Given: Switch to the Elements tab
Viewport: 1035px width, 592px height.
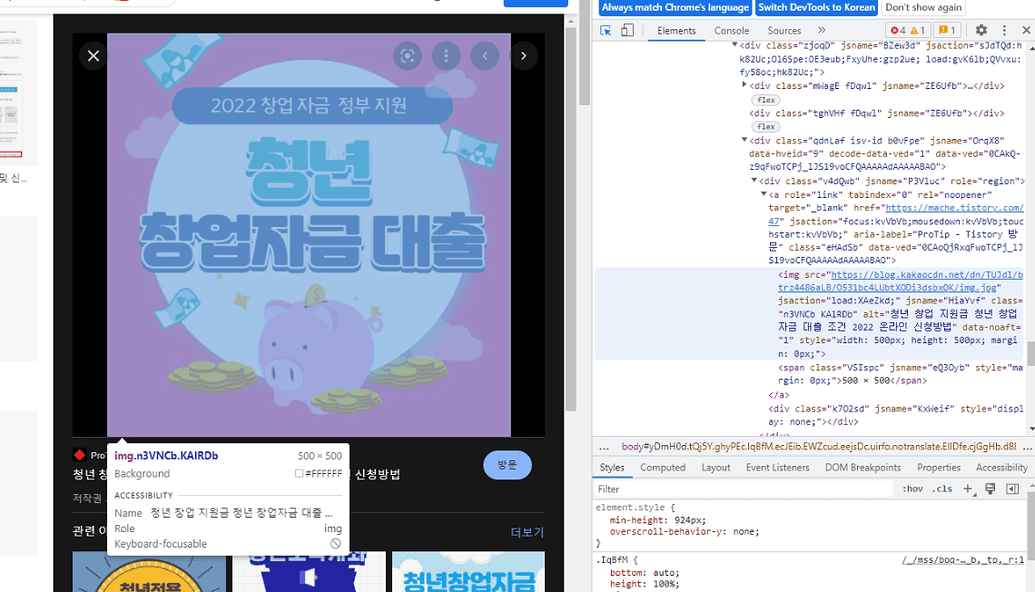Looking at the screenshot, I should coord(676,30).
